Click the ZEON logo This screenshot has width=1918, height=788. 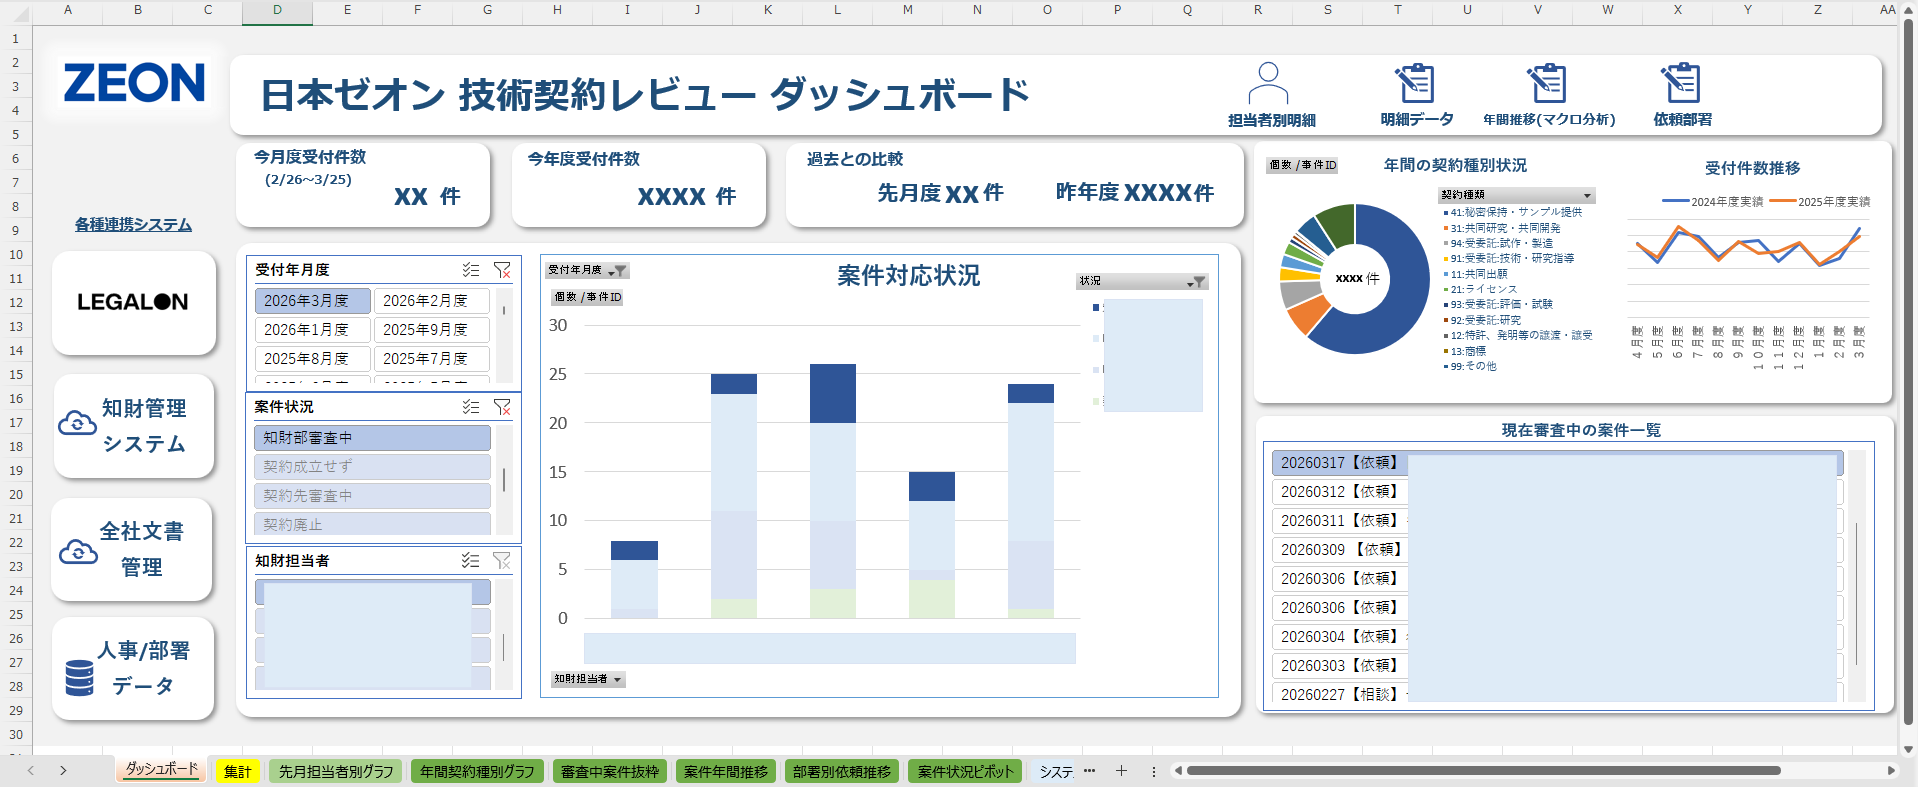pos(134,83)
